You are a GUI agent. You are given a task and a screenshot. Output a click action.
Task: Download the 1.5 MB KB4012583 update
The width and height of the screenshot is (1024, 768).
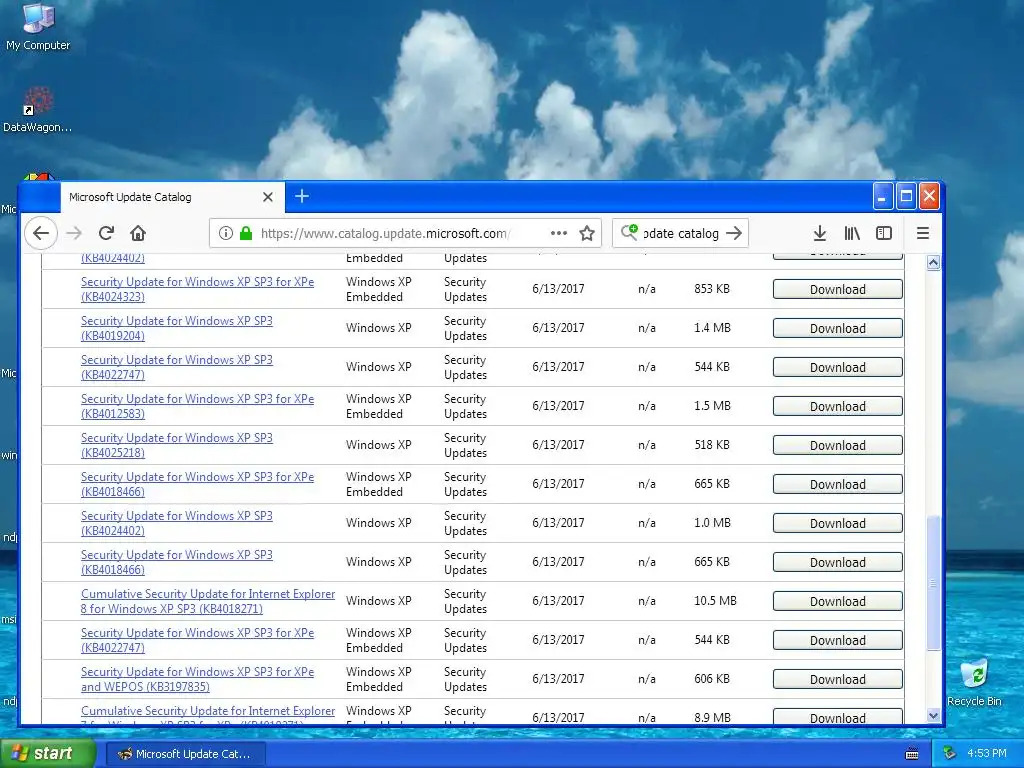pyautogui.click(x=838, y=406)
